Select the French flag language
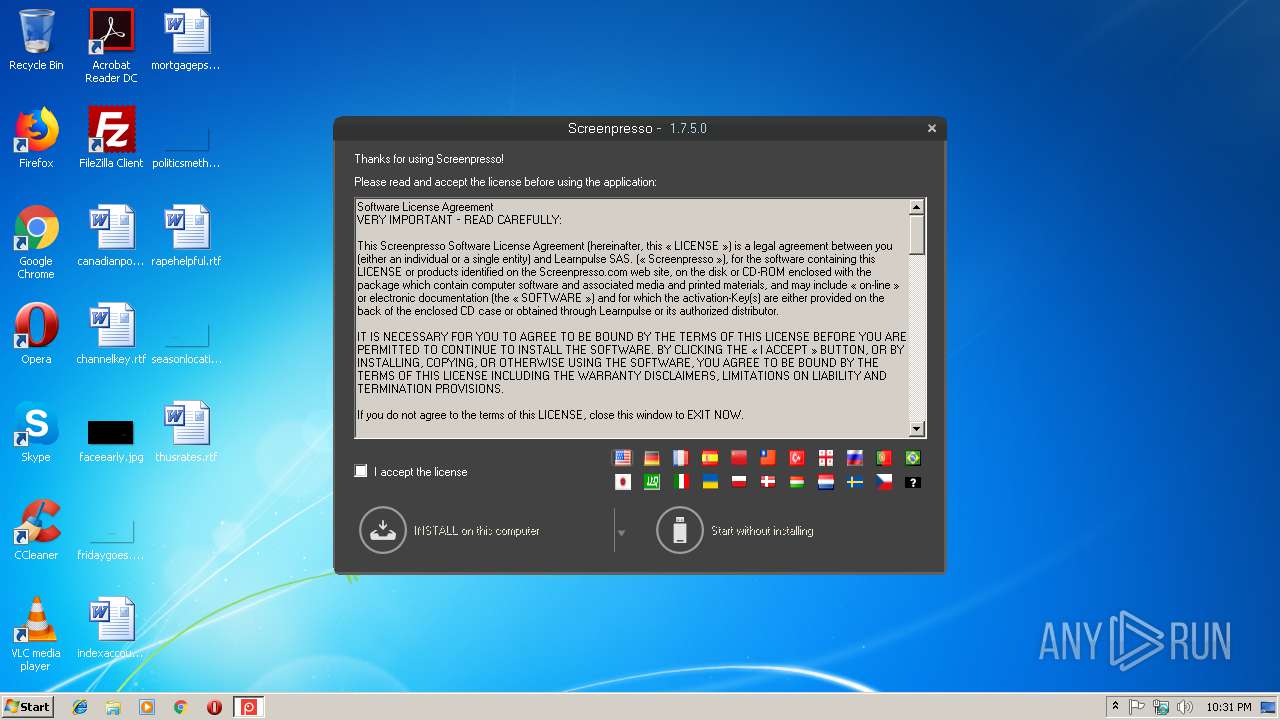The image size is (1280, 720). [681, 458]
